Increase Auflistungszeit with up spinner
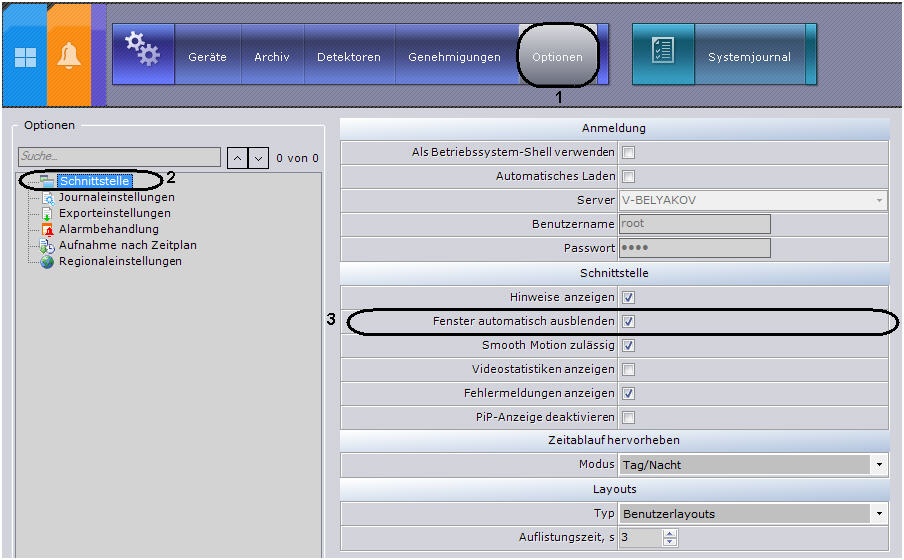904x560 pixels. [669, 533]
